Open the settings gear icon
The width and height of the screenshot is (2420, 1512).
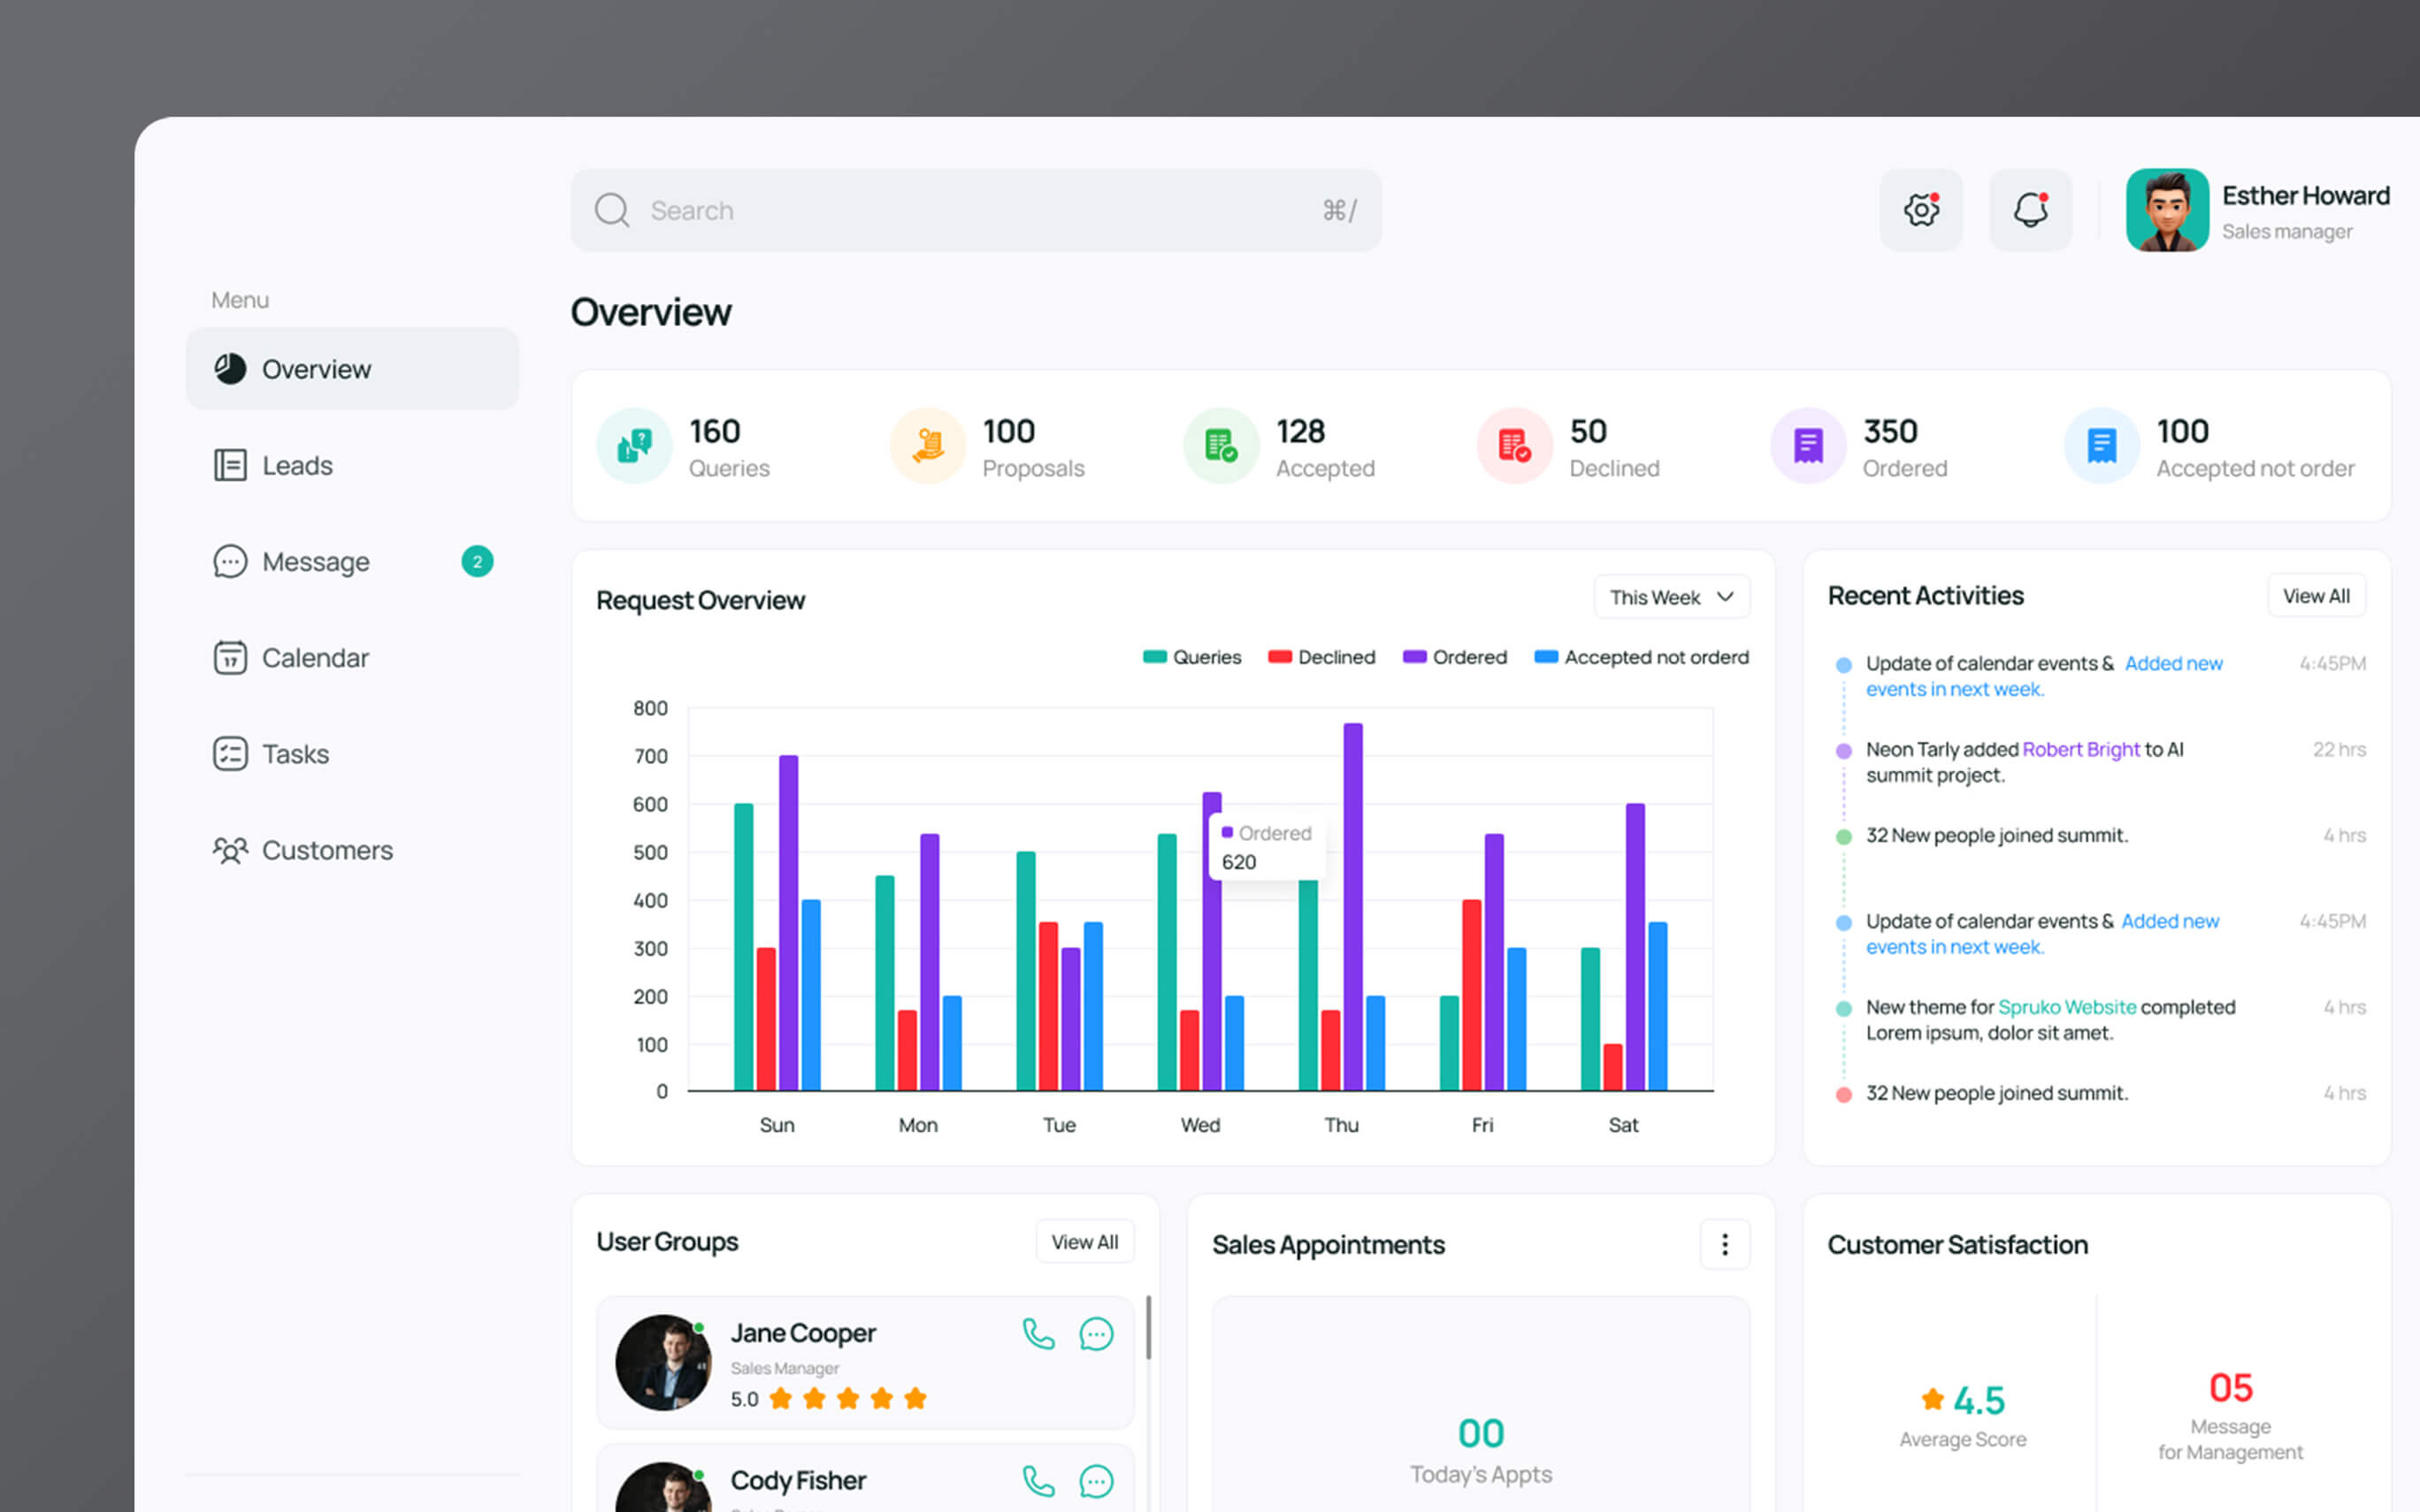1921,210
